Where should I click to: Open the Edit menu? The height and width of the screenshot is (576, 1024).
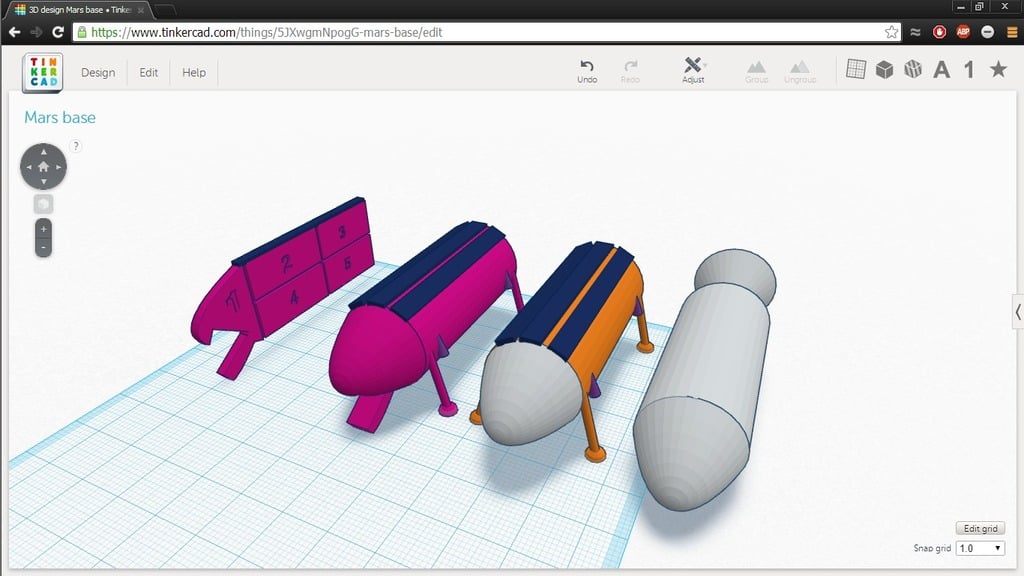[148, 72]
